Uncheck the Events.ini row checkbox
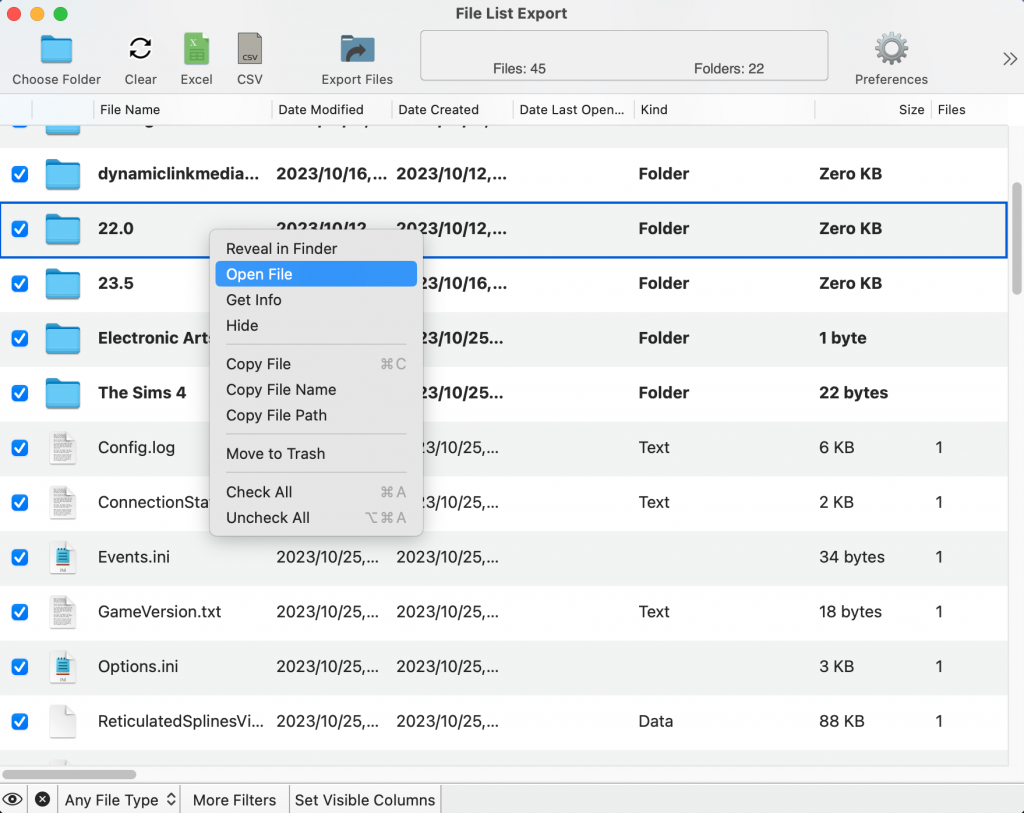This screenshot has height=813, width=1024. pyautogui.click(x=20, y=557)
